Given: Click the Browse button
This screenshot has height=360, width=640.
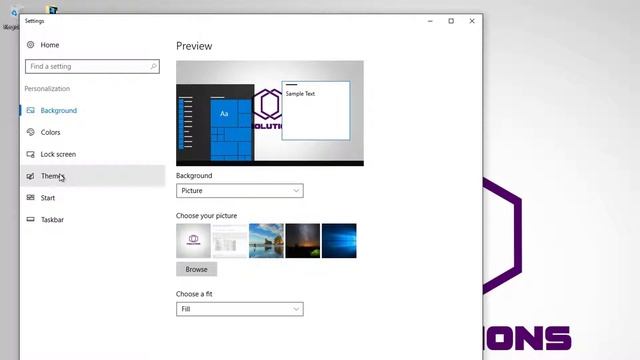Looking at the screenshot, I should 196,269.
